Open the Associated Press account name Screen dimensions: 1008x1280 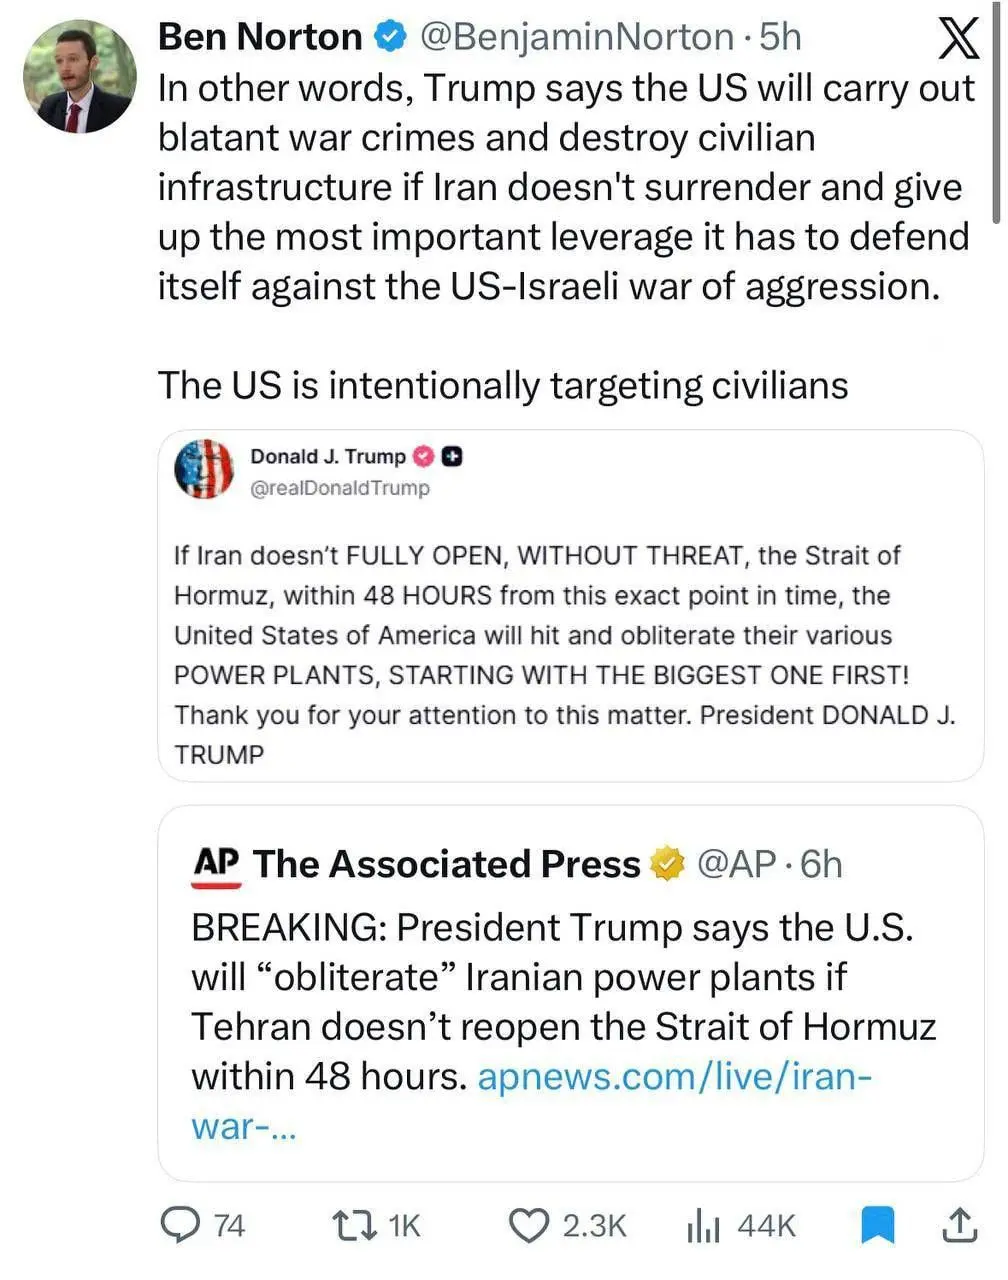[x=446, y=864]
